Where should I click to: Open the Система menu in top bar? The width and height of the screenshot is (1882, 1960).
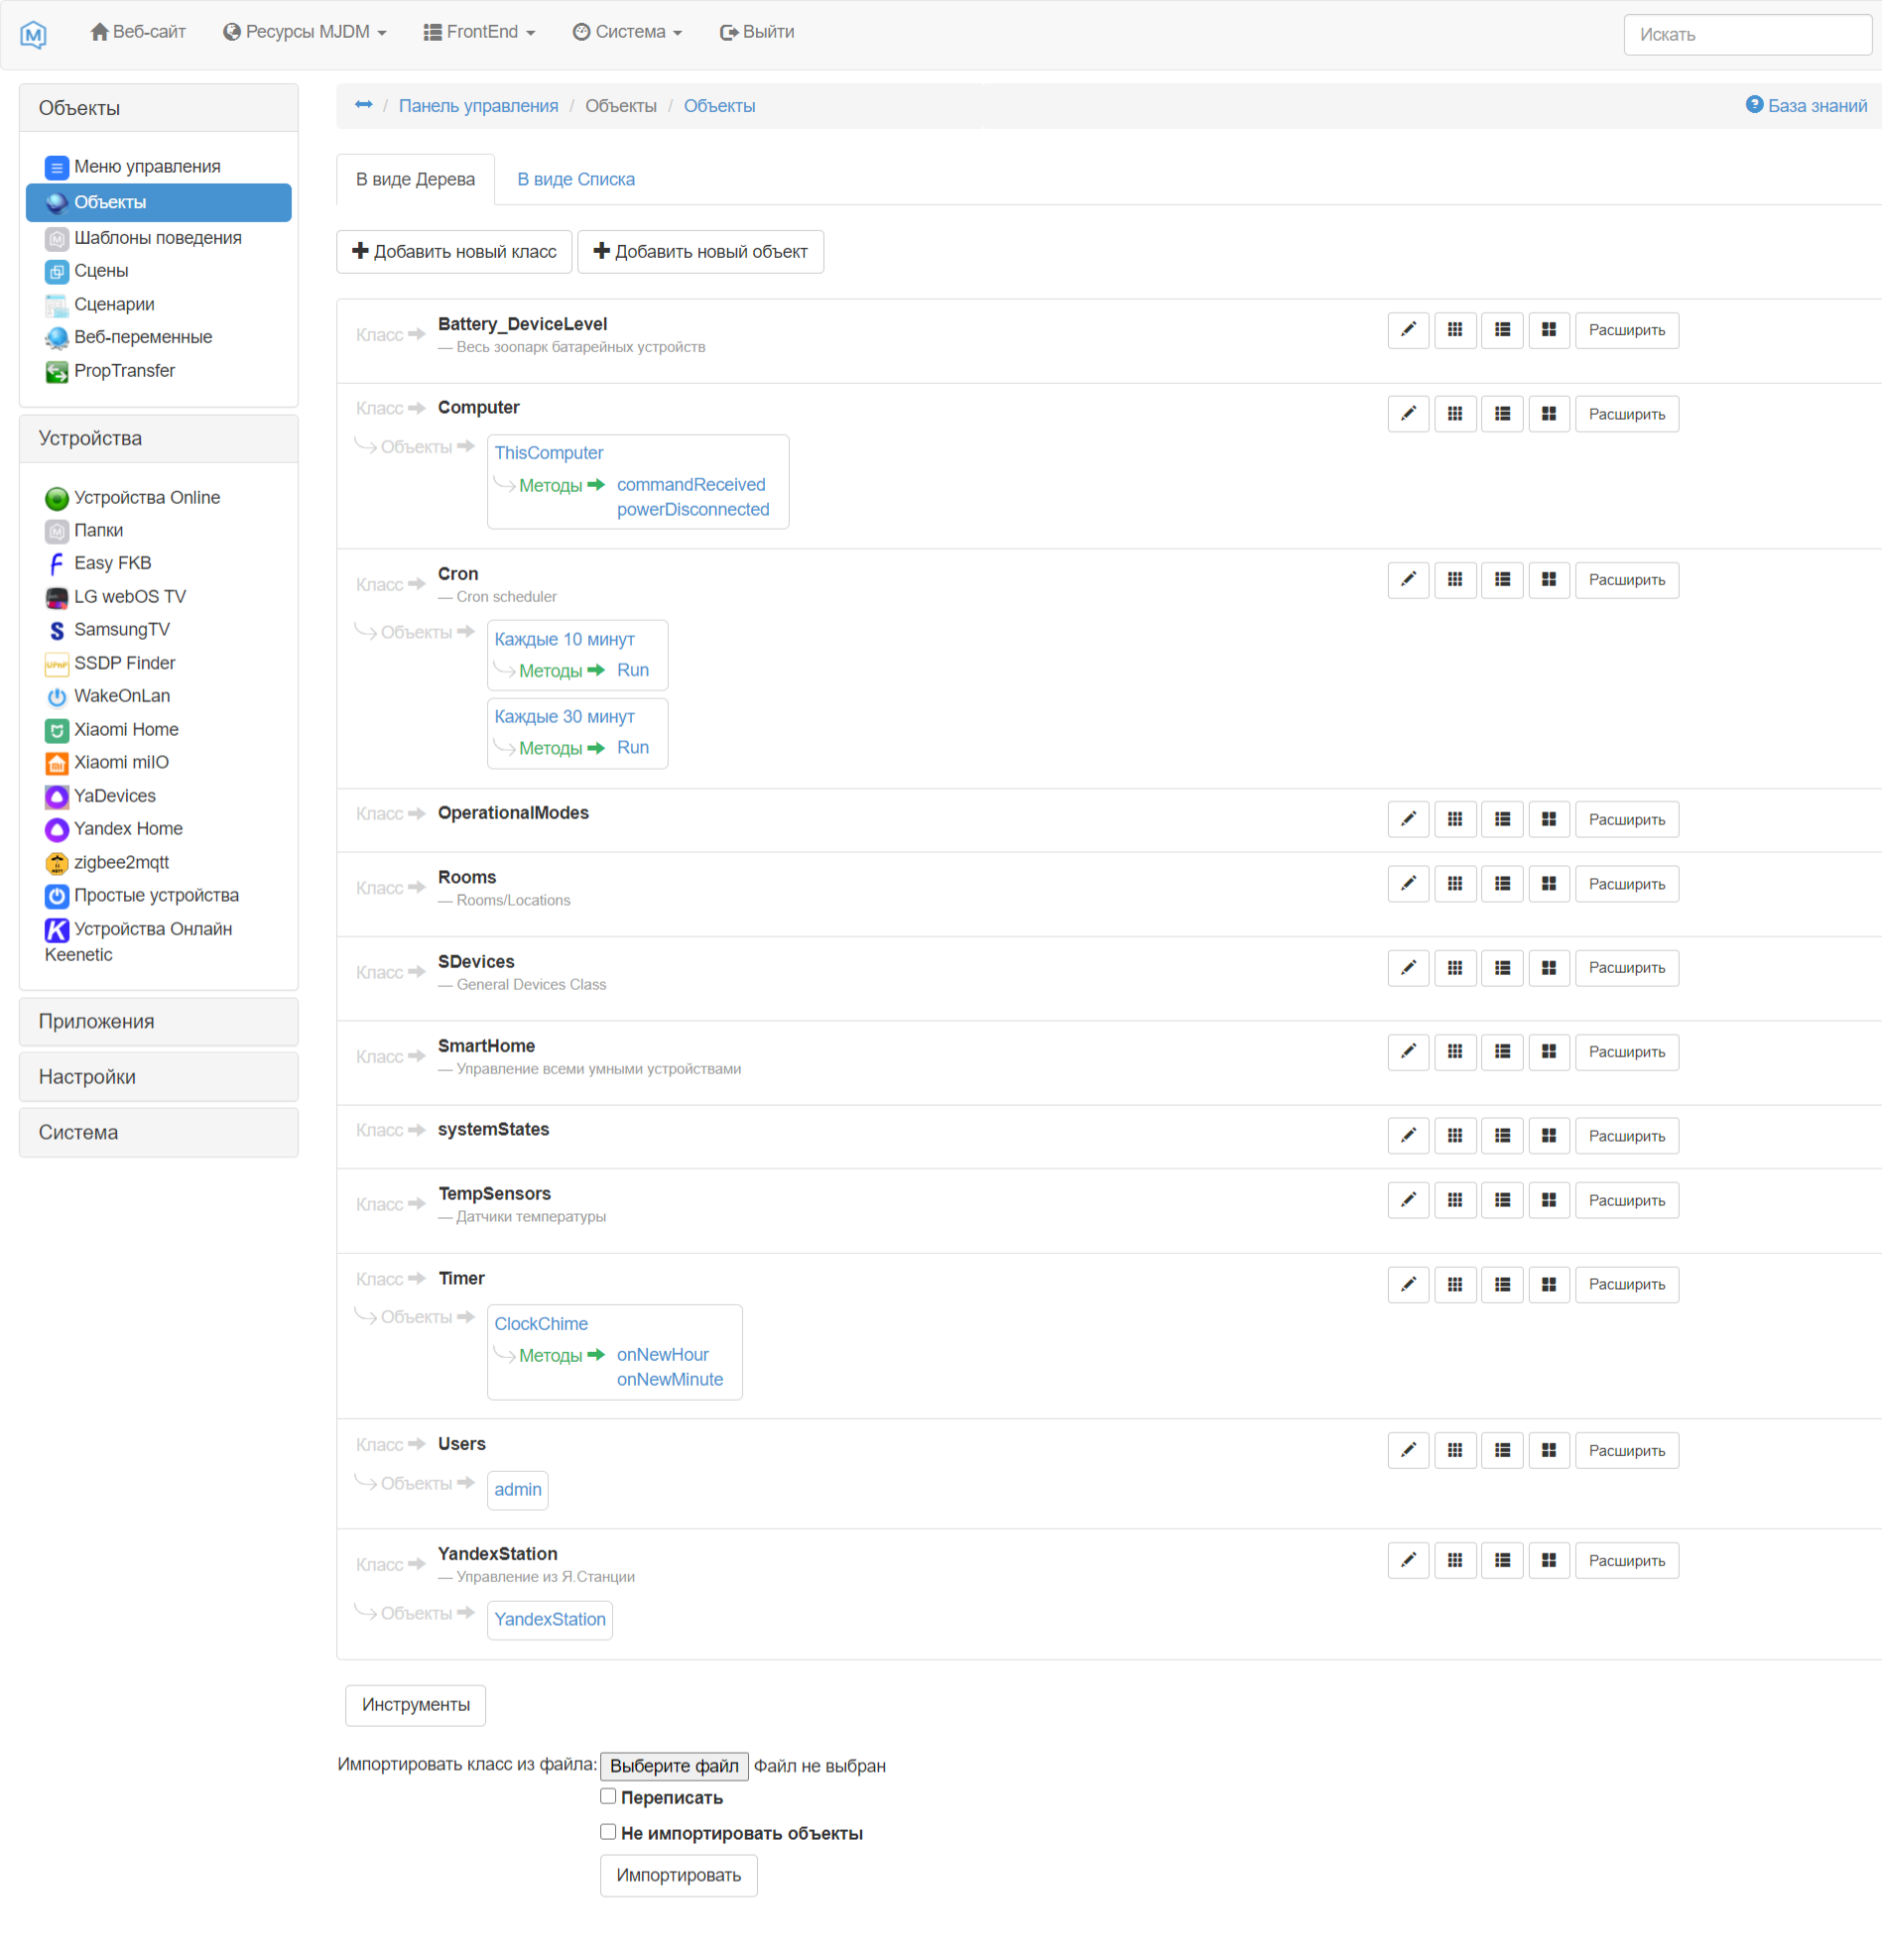[628, 32]
